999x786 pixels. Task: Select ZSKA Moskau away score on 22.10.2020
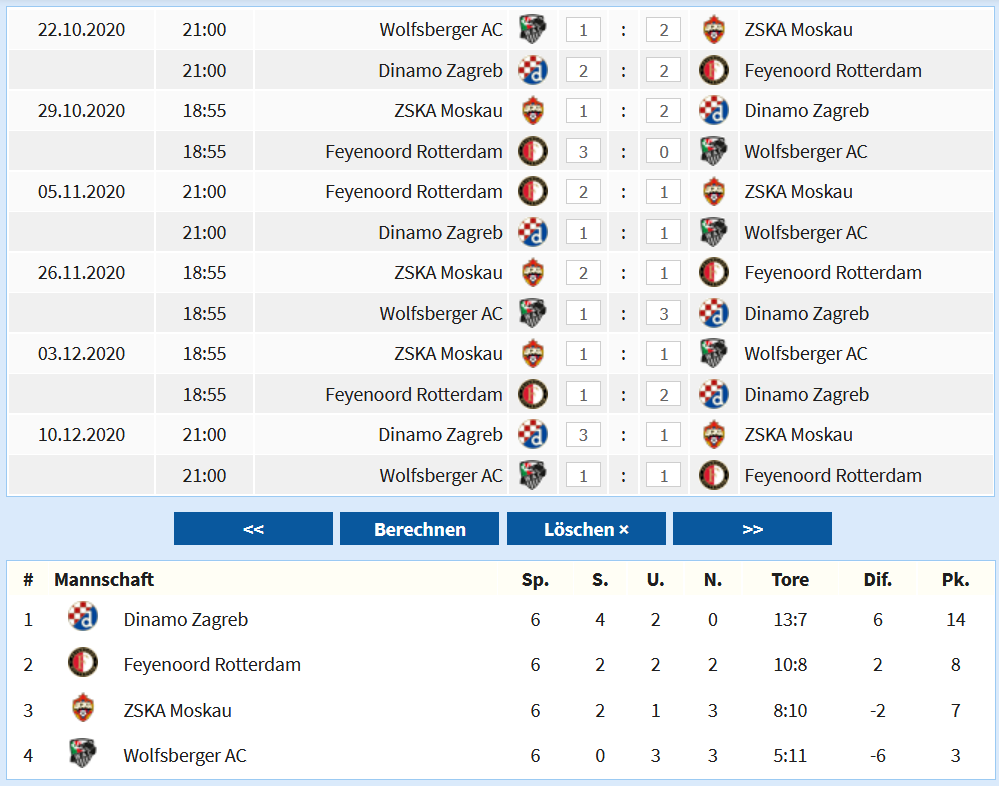663,30
